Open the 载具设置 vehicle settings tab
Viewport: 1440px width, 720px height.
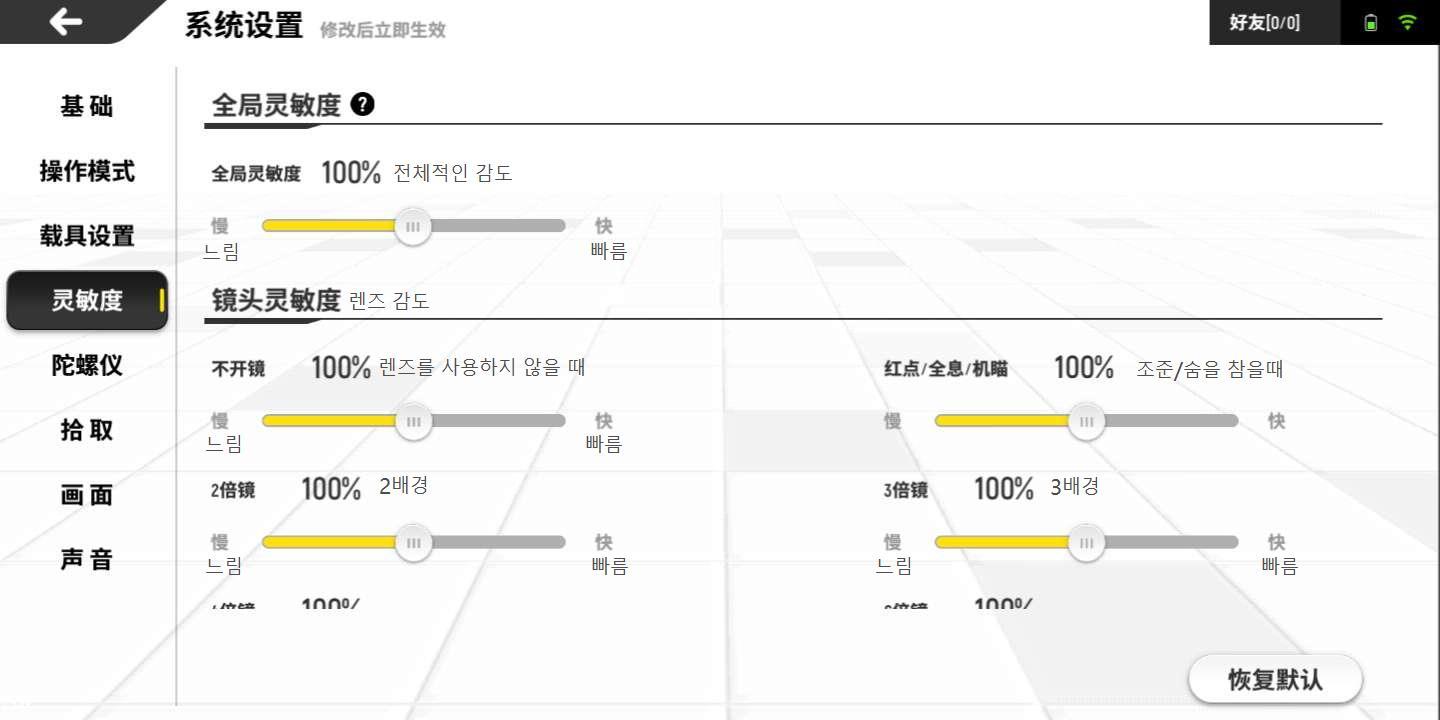pyautogui.click(x=87, y=236)
